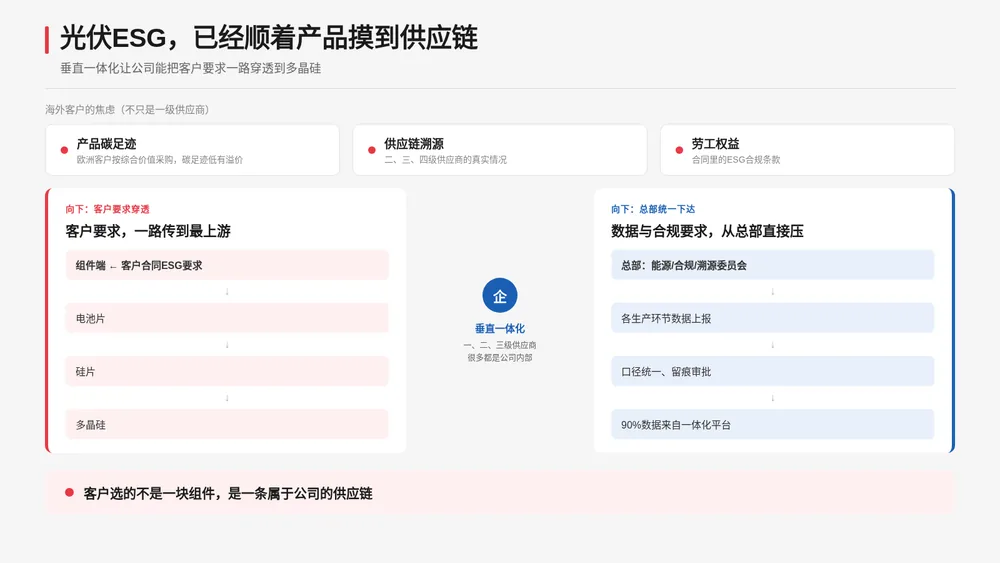
Task: Select the 各生产环节数据上报 box
Action: 772,318
